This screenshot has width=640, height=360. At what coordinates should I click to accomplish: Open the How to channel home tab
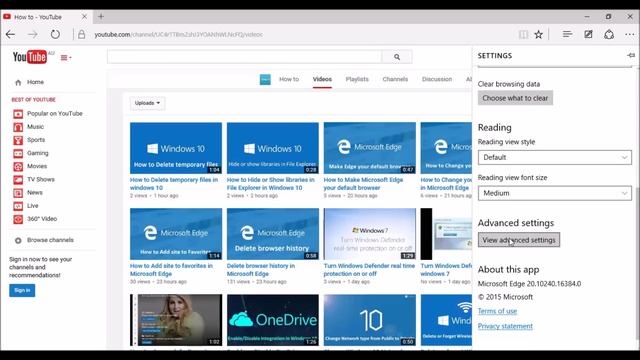tap(289, 79)
